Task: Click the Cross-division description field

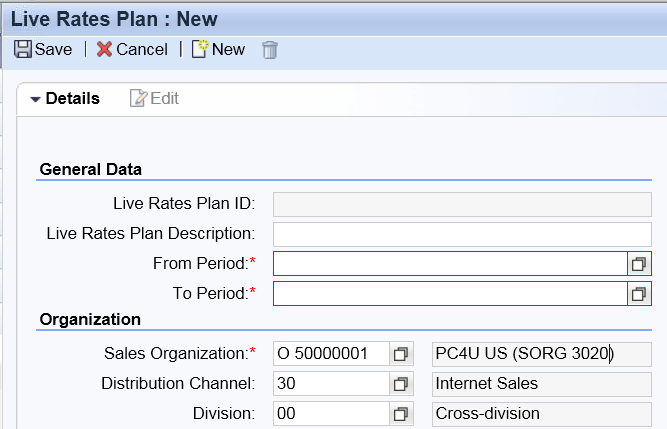Action: coord(542,414)
